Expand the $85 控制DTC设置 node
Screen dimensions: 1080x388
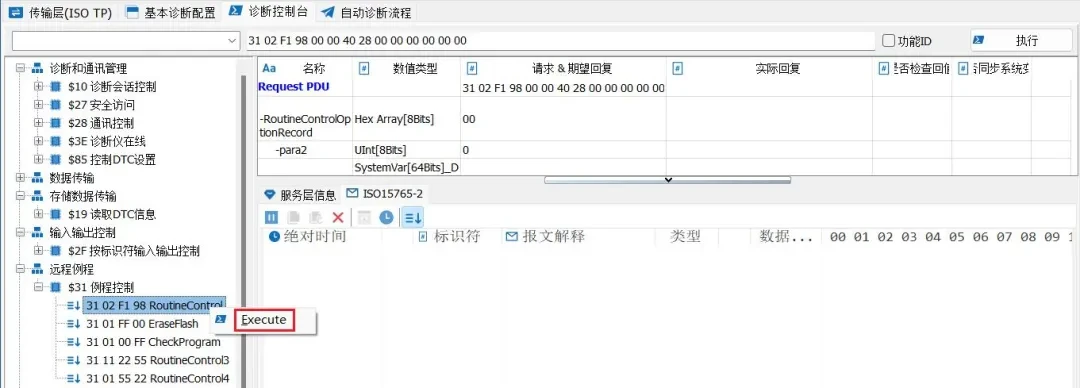coord(39,160)
